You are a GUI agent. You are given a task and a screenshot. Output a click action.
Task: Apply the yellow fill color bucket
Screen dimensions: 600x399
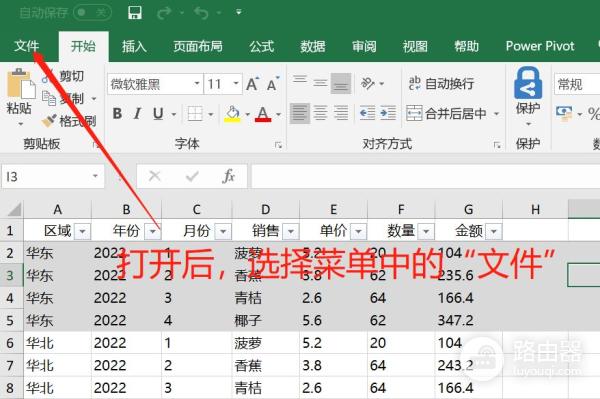point(232,114)
